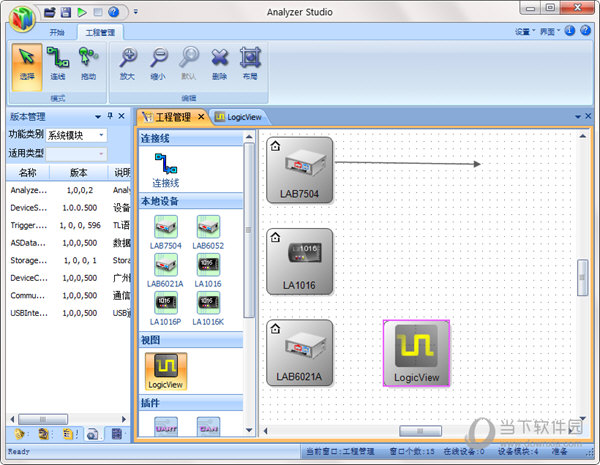Select the Trigger.... row in the version list
Viewport: 600px width, 465px height.
point(69,225)
